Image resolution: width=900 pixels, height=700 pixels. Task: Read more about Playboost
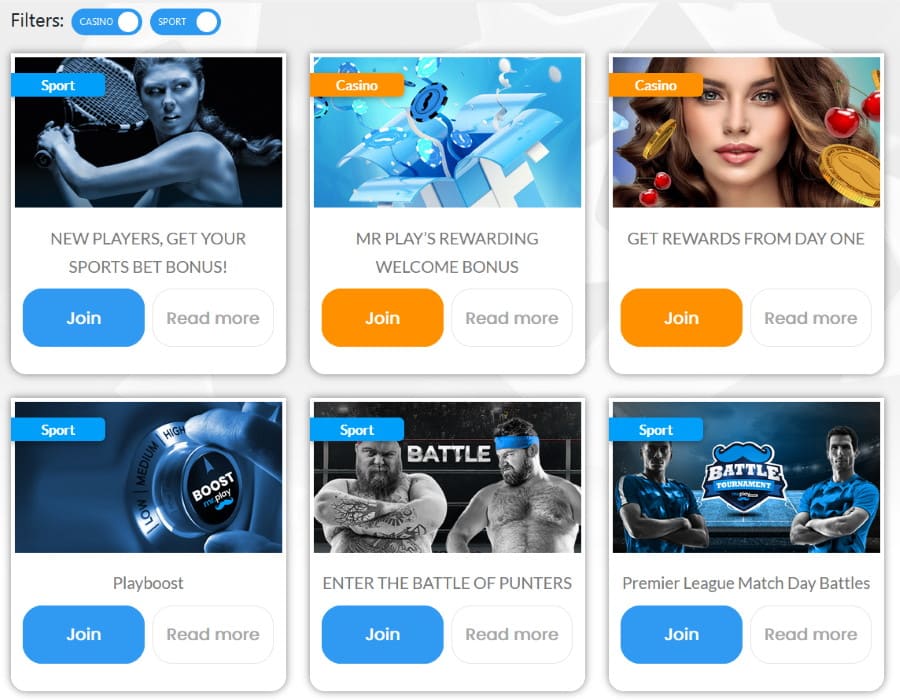[213, 635]
